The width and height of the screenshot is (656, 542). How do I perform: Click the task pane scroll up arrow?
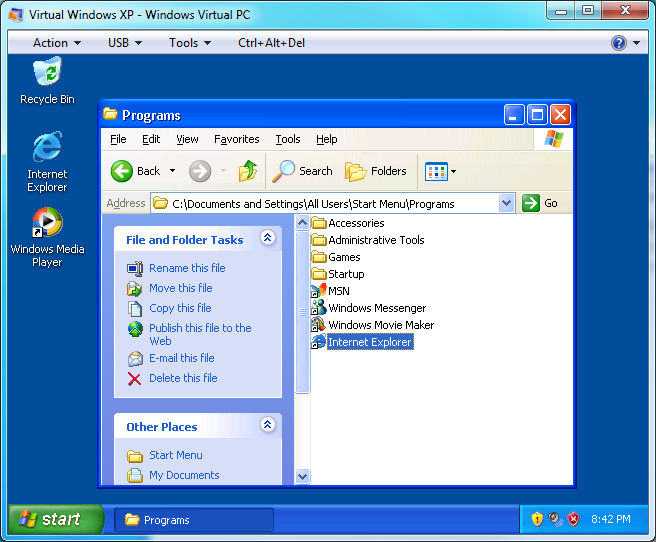click(302, 223)
